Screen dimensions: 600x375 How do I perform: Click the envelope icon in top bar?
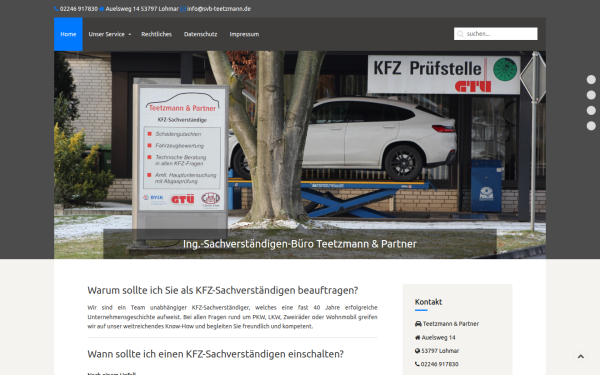click(x=183, y=9)
